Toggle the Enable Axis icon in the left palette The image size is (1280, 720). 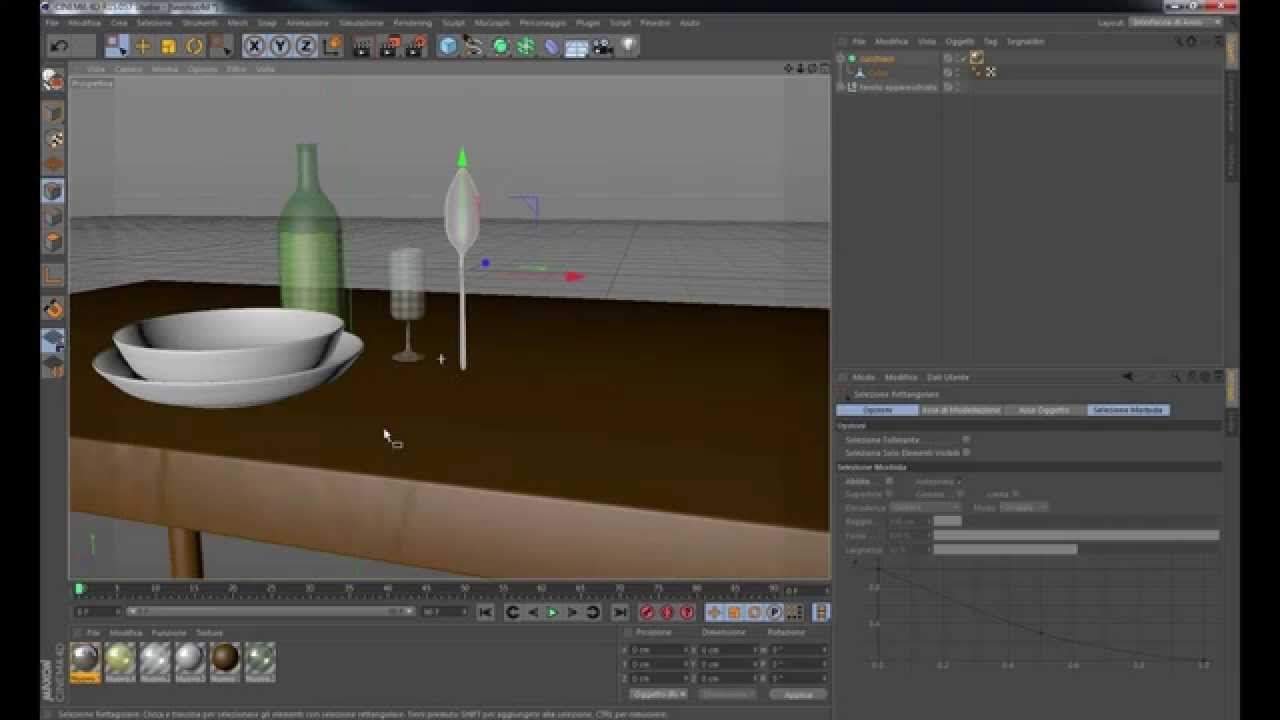53,275
